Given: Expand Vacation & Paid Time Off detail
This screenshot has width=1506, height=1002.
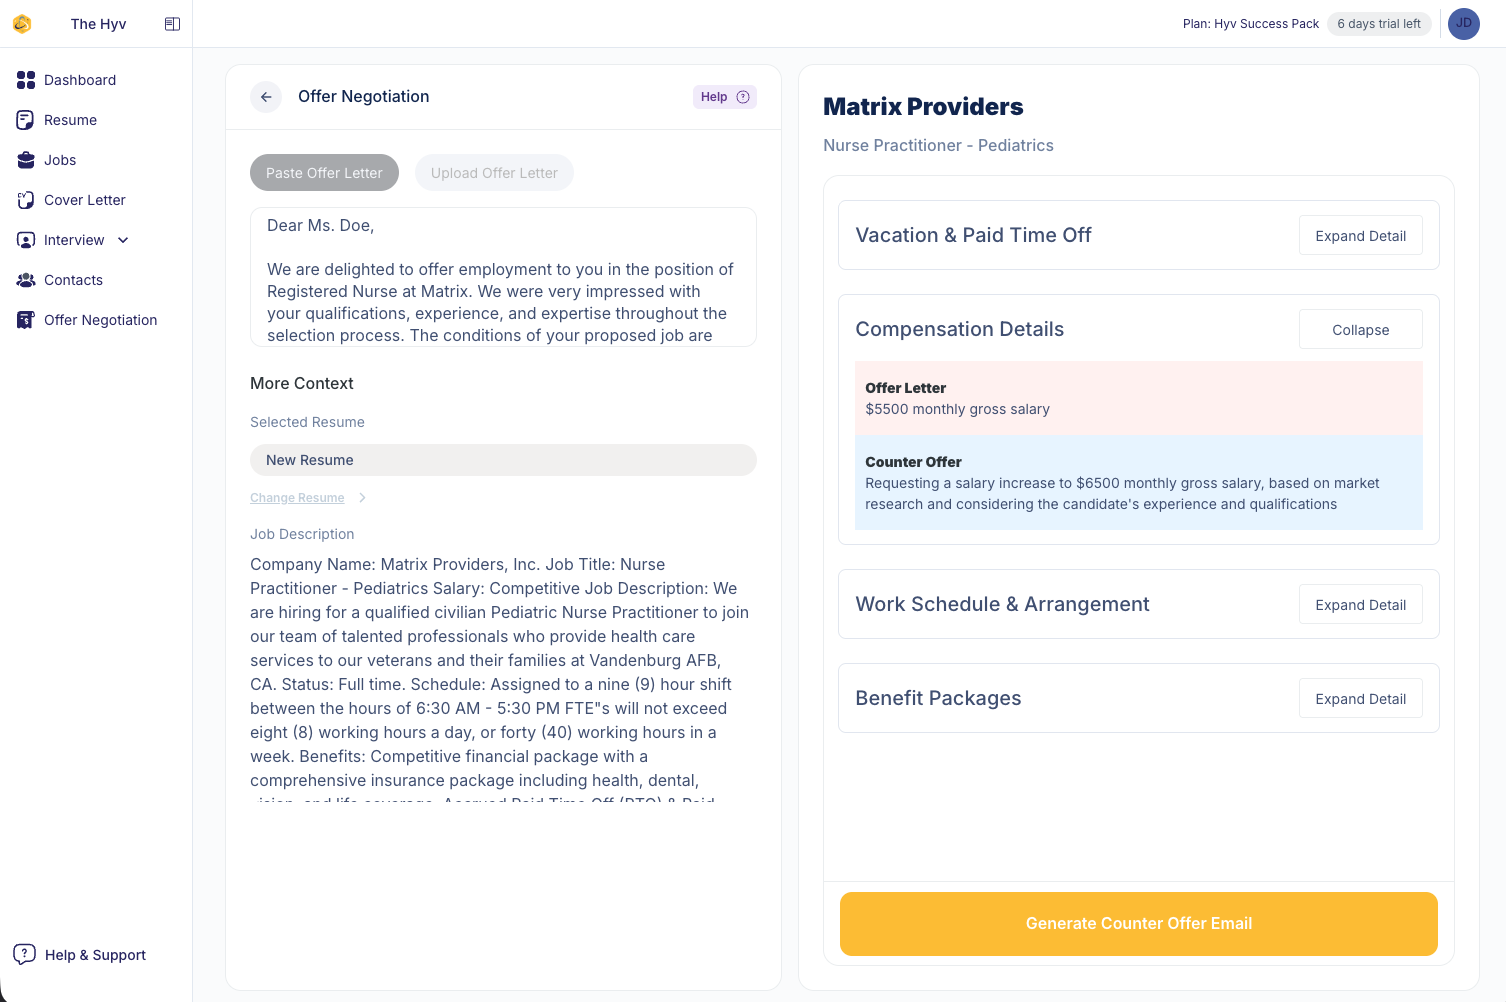Looking at the screenshot, I should point(1360,236).
